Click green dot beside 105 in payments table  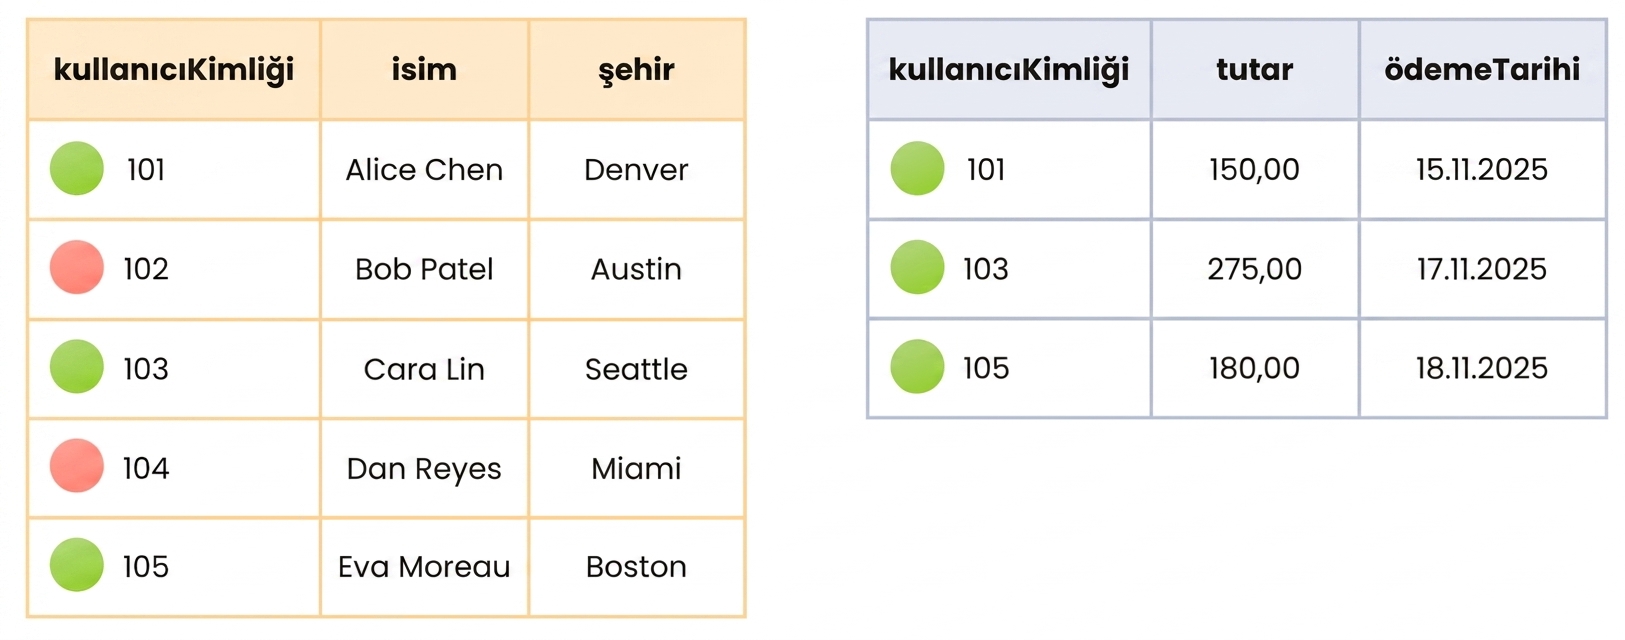(x=917, y=366)
